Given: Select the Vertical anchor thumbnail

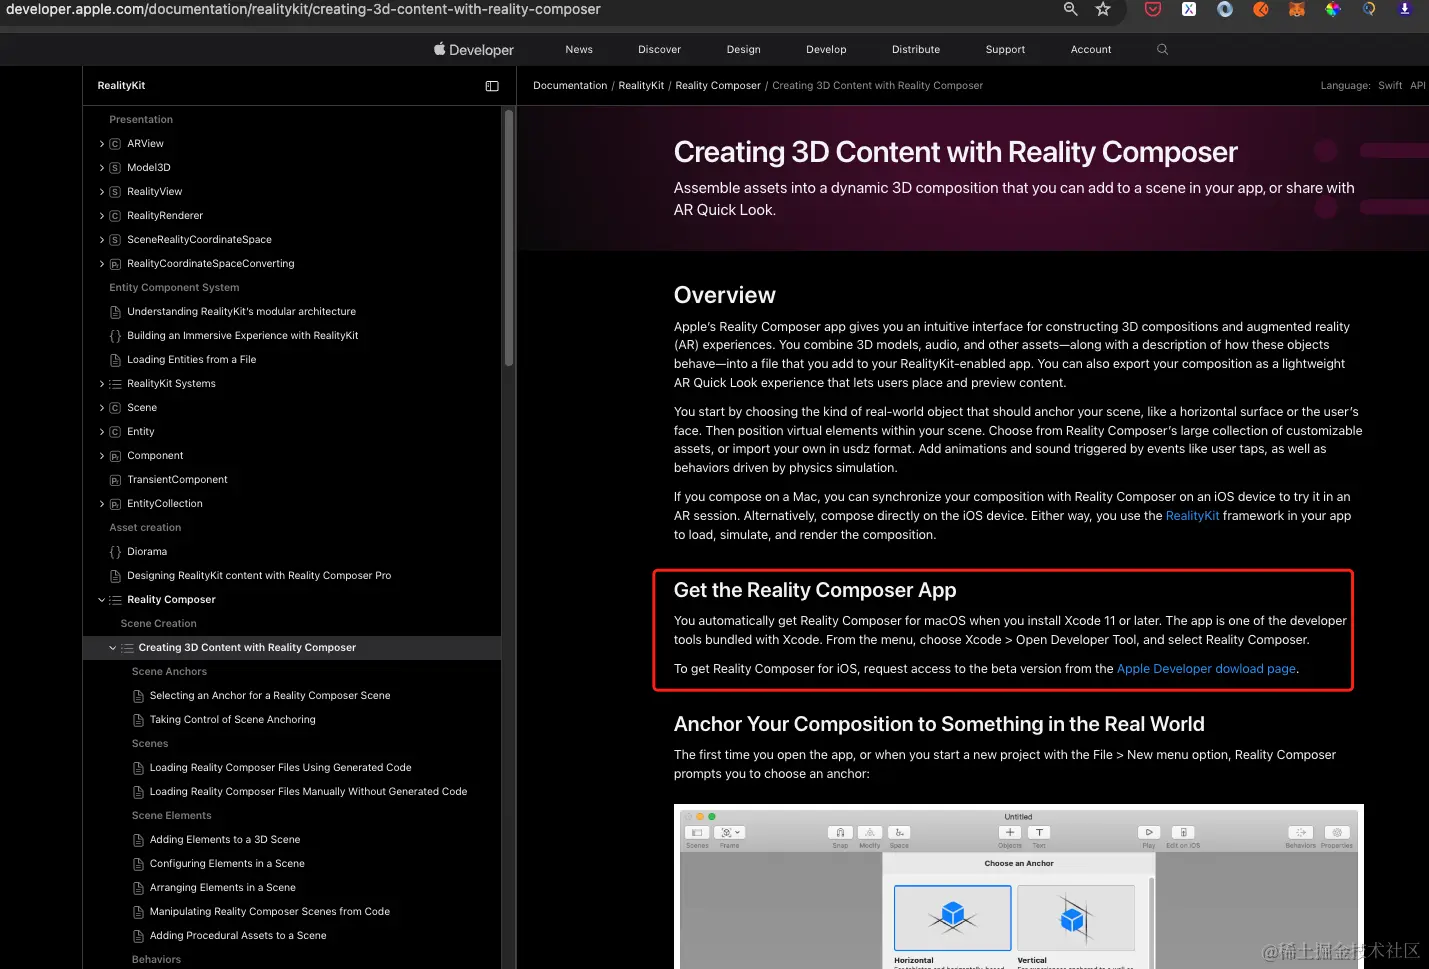Looking at the screenshot, I should (x=1076, y=918).
